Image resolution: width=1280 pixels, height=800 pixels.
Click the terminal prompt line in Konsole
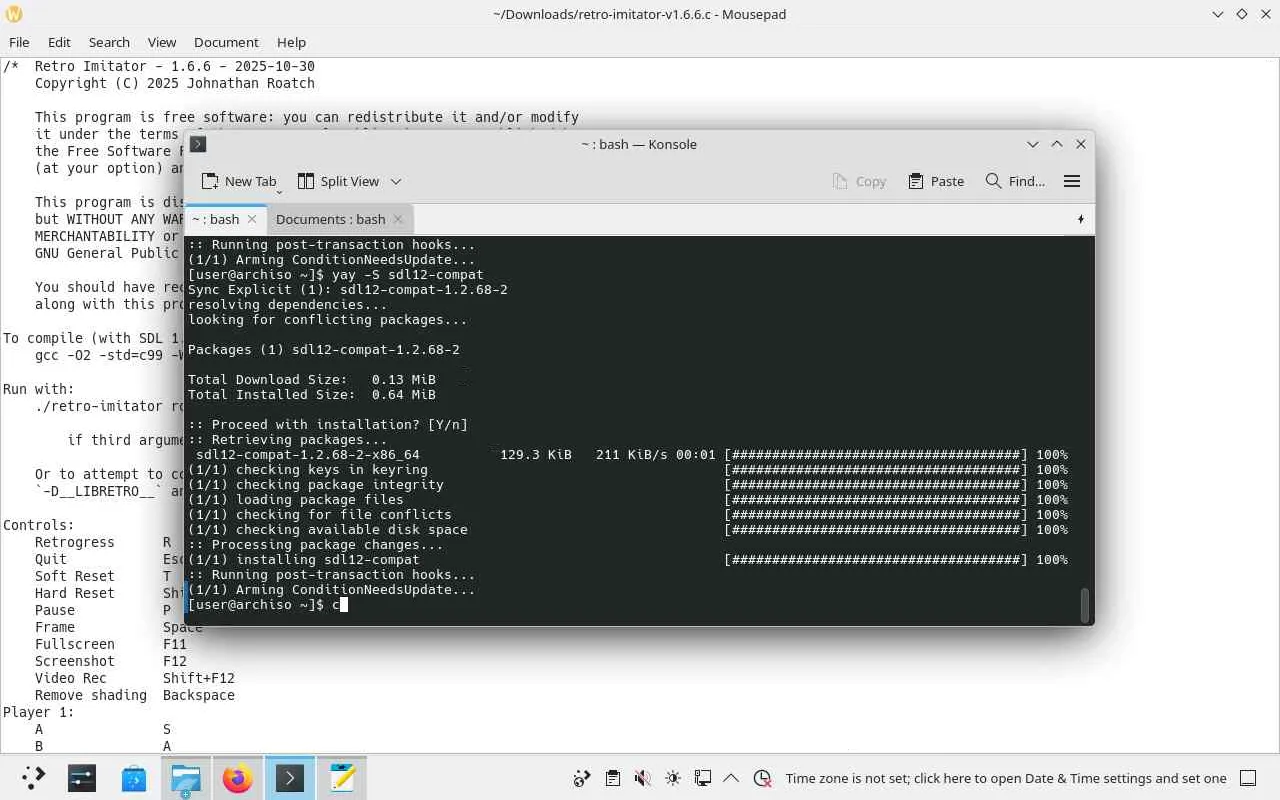coord(267,605)
